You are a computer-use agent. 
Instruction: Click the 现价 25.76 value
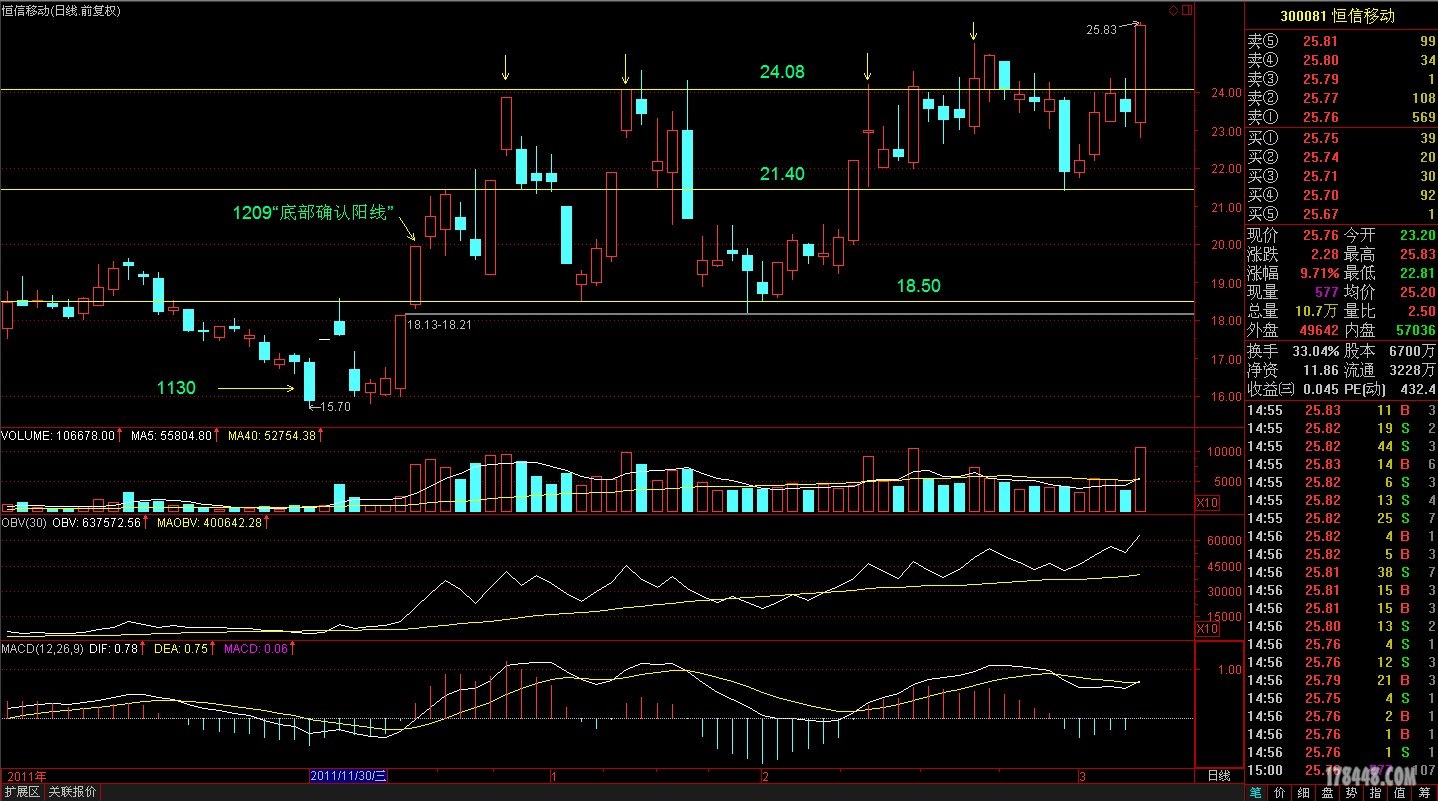[1320, 235]
